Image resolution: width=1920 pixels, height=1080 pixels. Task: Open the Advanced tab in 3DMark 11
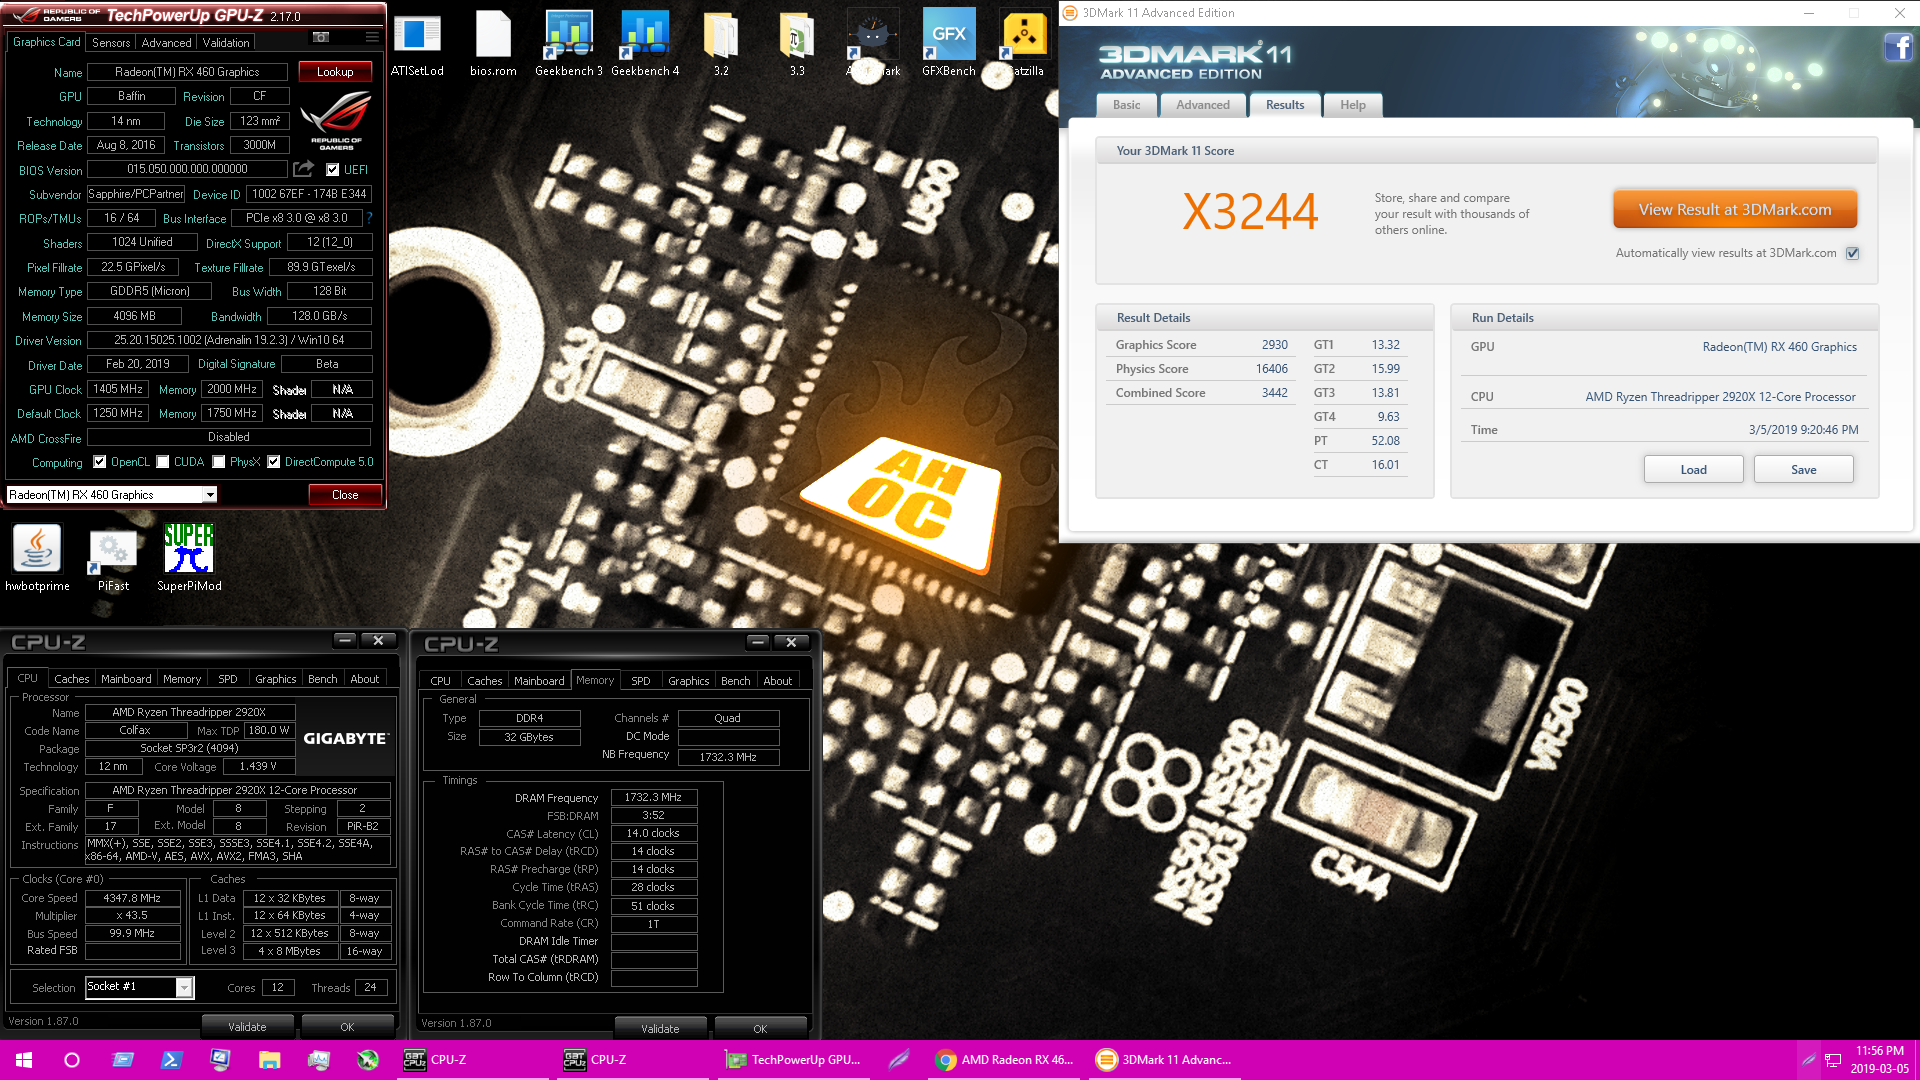[1203, 105]
